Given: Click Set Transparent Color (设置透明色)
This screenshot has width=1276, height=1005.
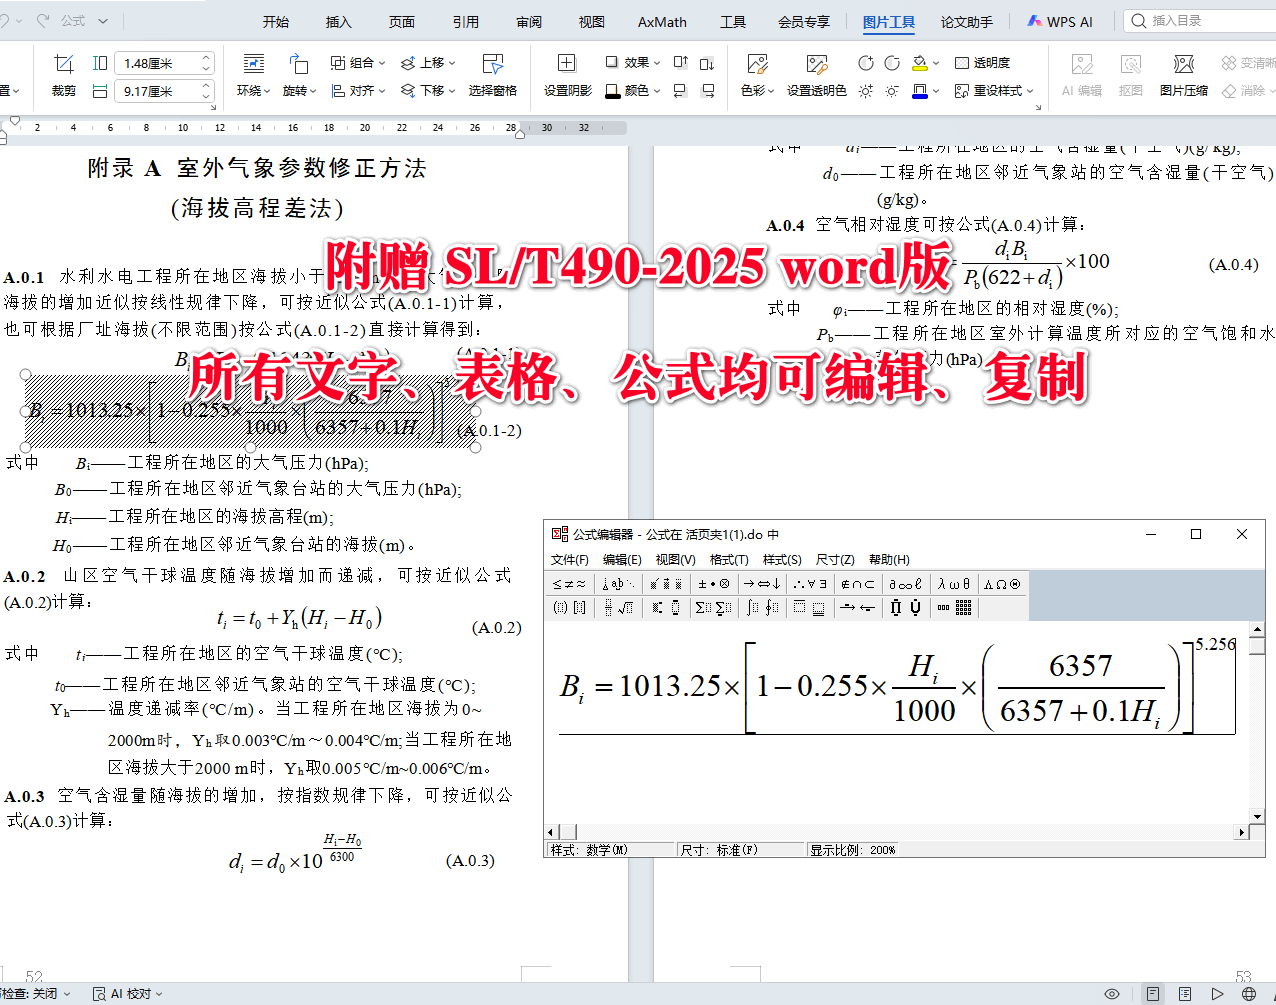Looking at the screenshot, I should coord(816,75).
